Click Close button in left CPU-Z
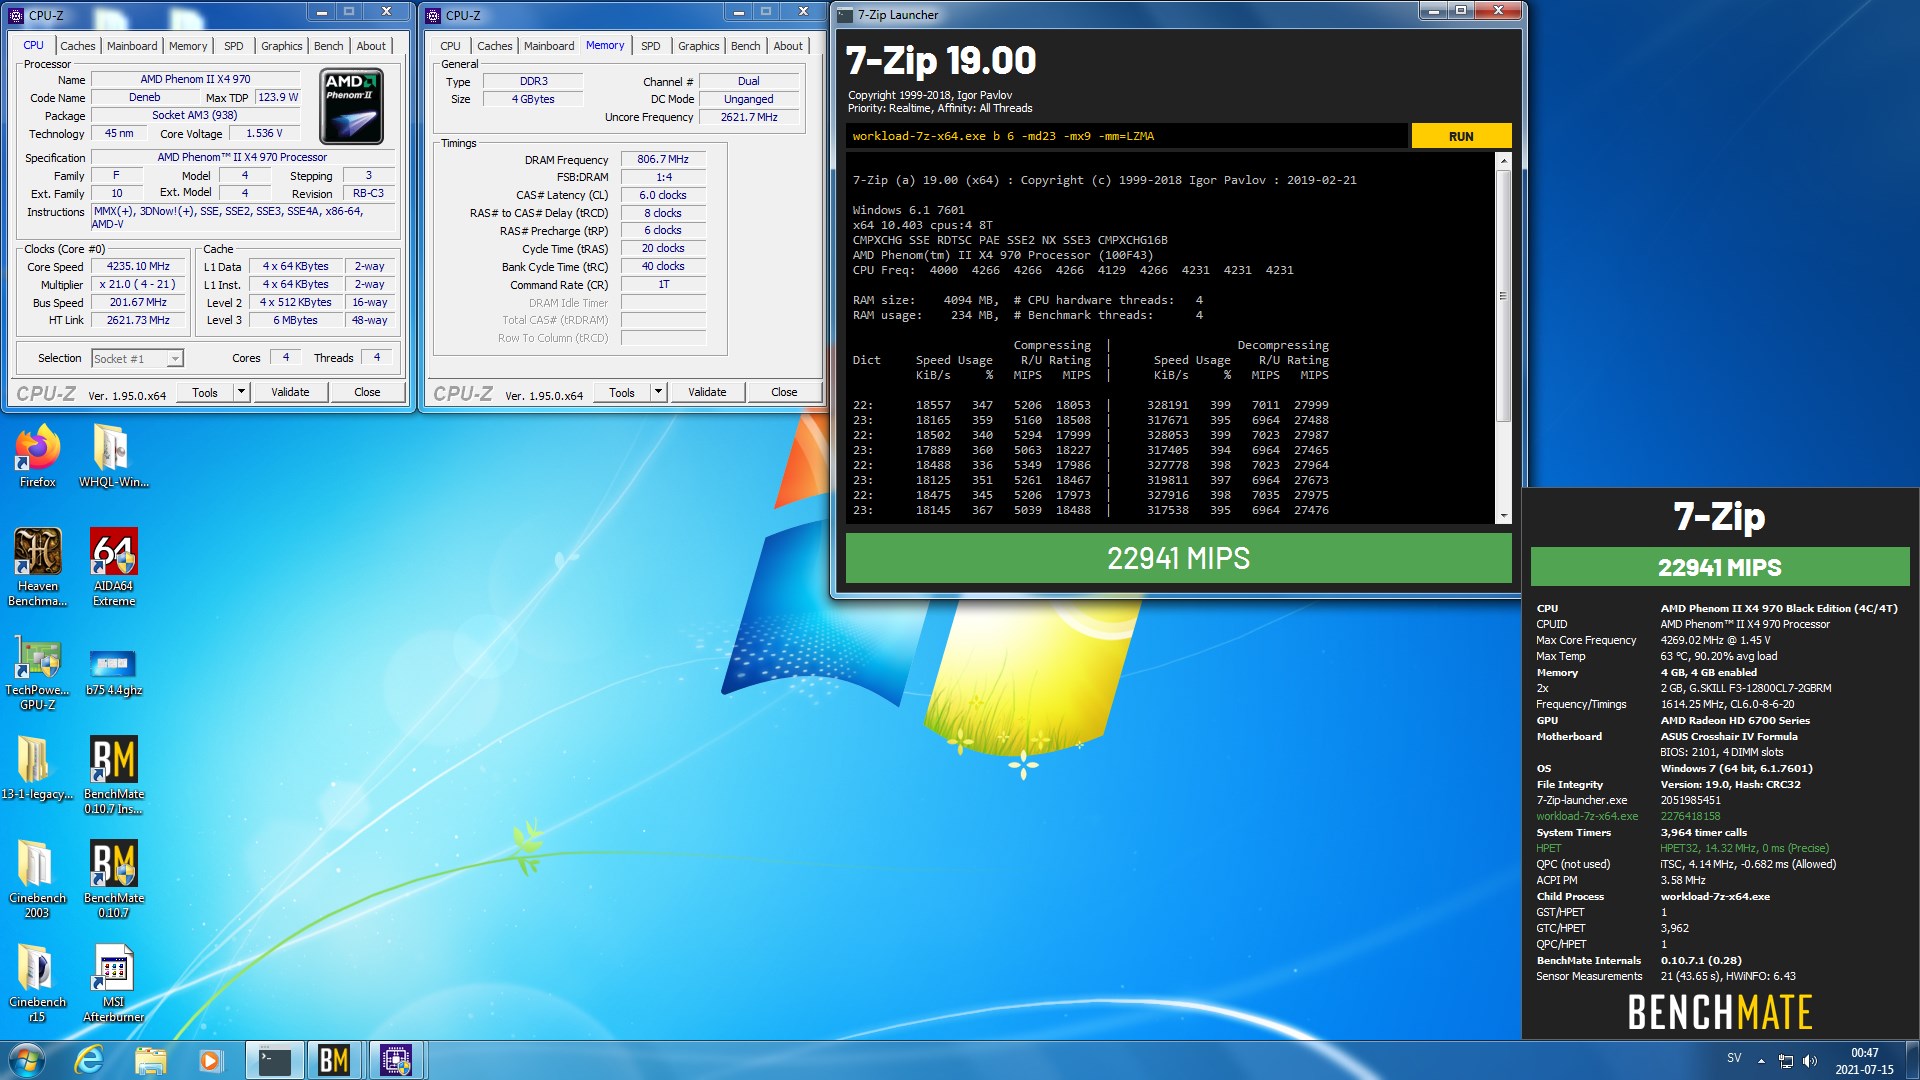The image size is (1920, 1080). coord(367,392)
